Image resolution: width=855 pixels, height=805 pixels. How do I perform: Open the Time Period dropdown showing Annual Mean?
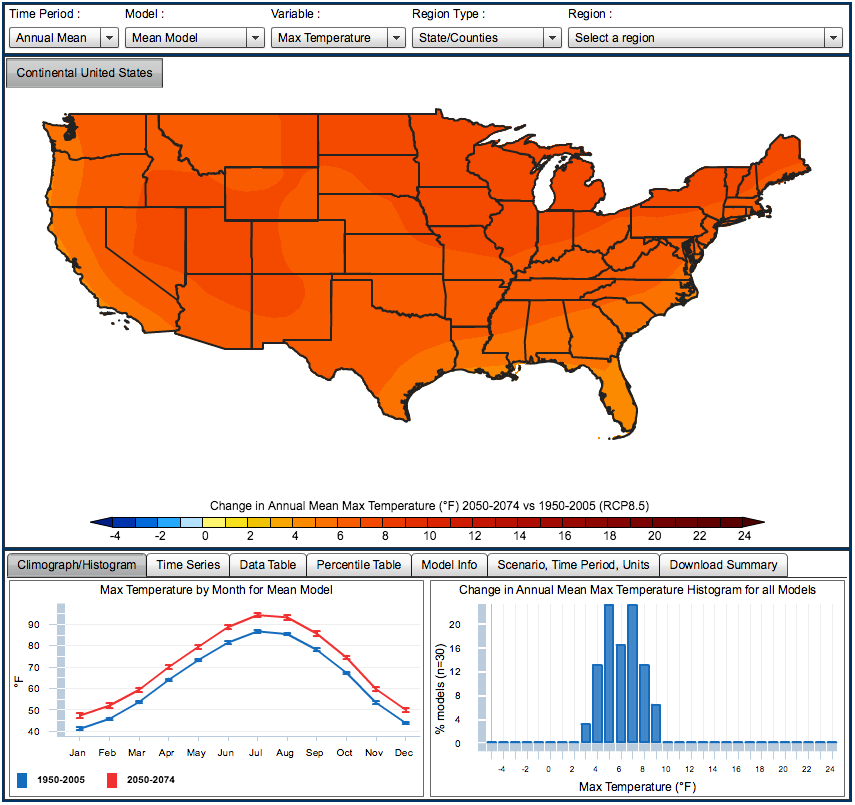[x=64, y=38]
